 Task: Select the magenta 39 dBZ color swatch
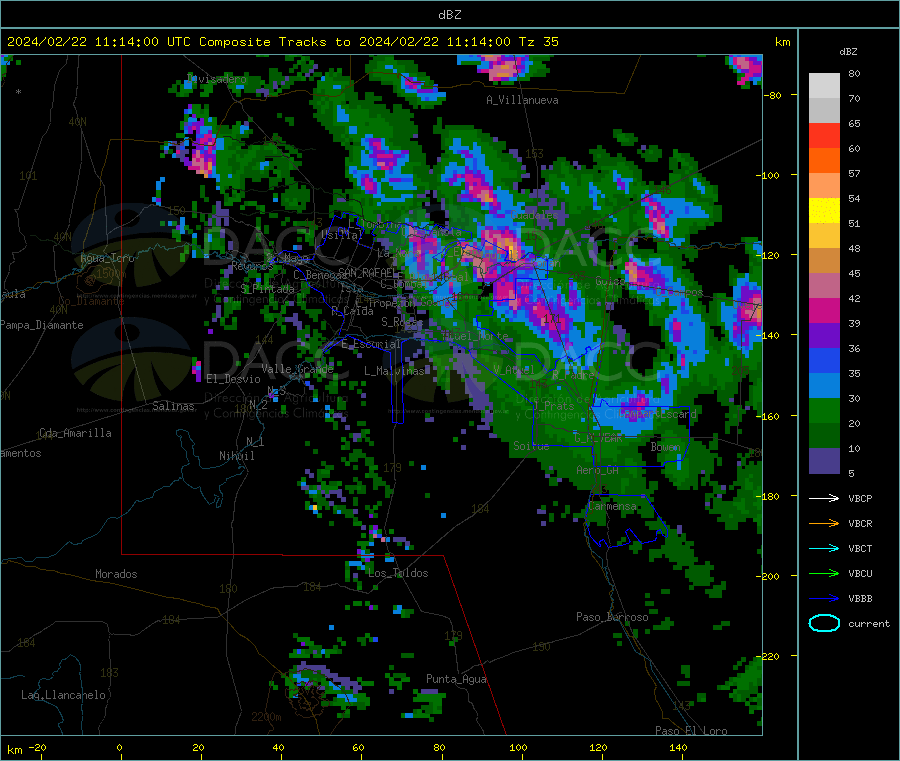(x=824, y=310)
